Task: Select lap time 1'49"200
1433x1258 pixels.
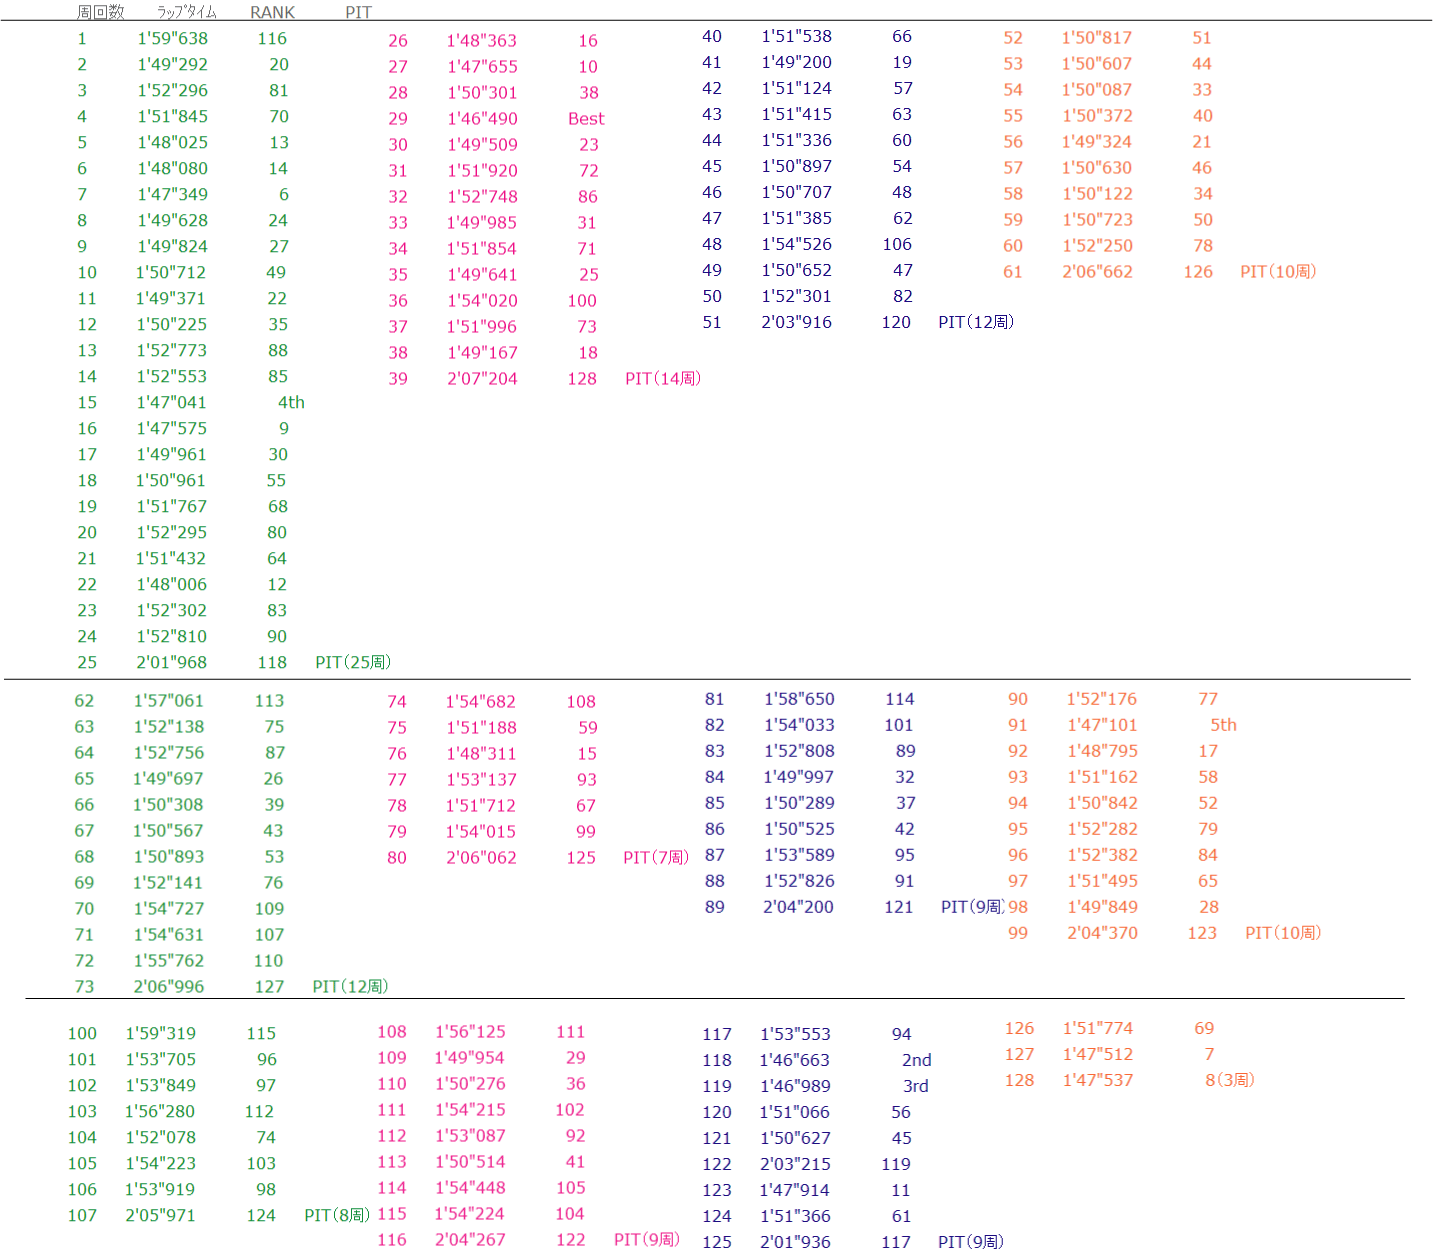Action: [x=796, y=62]
